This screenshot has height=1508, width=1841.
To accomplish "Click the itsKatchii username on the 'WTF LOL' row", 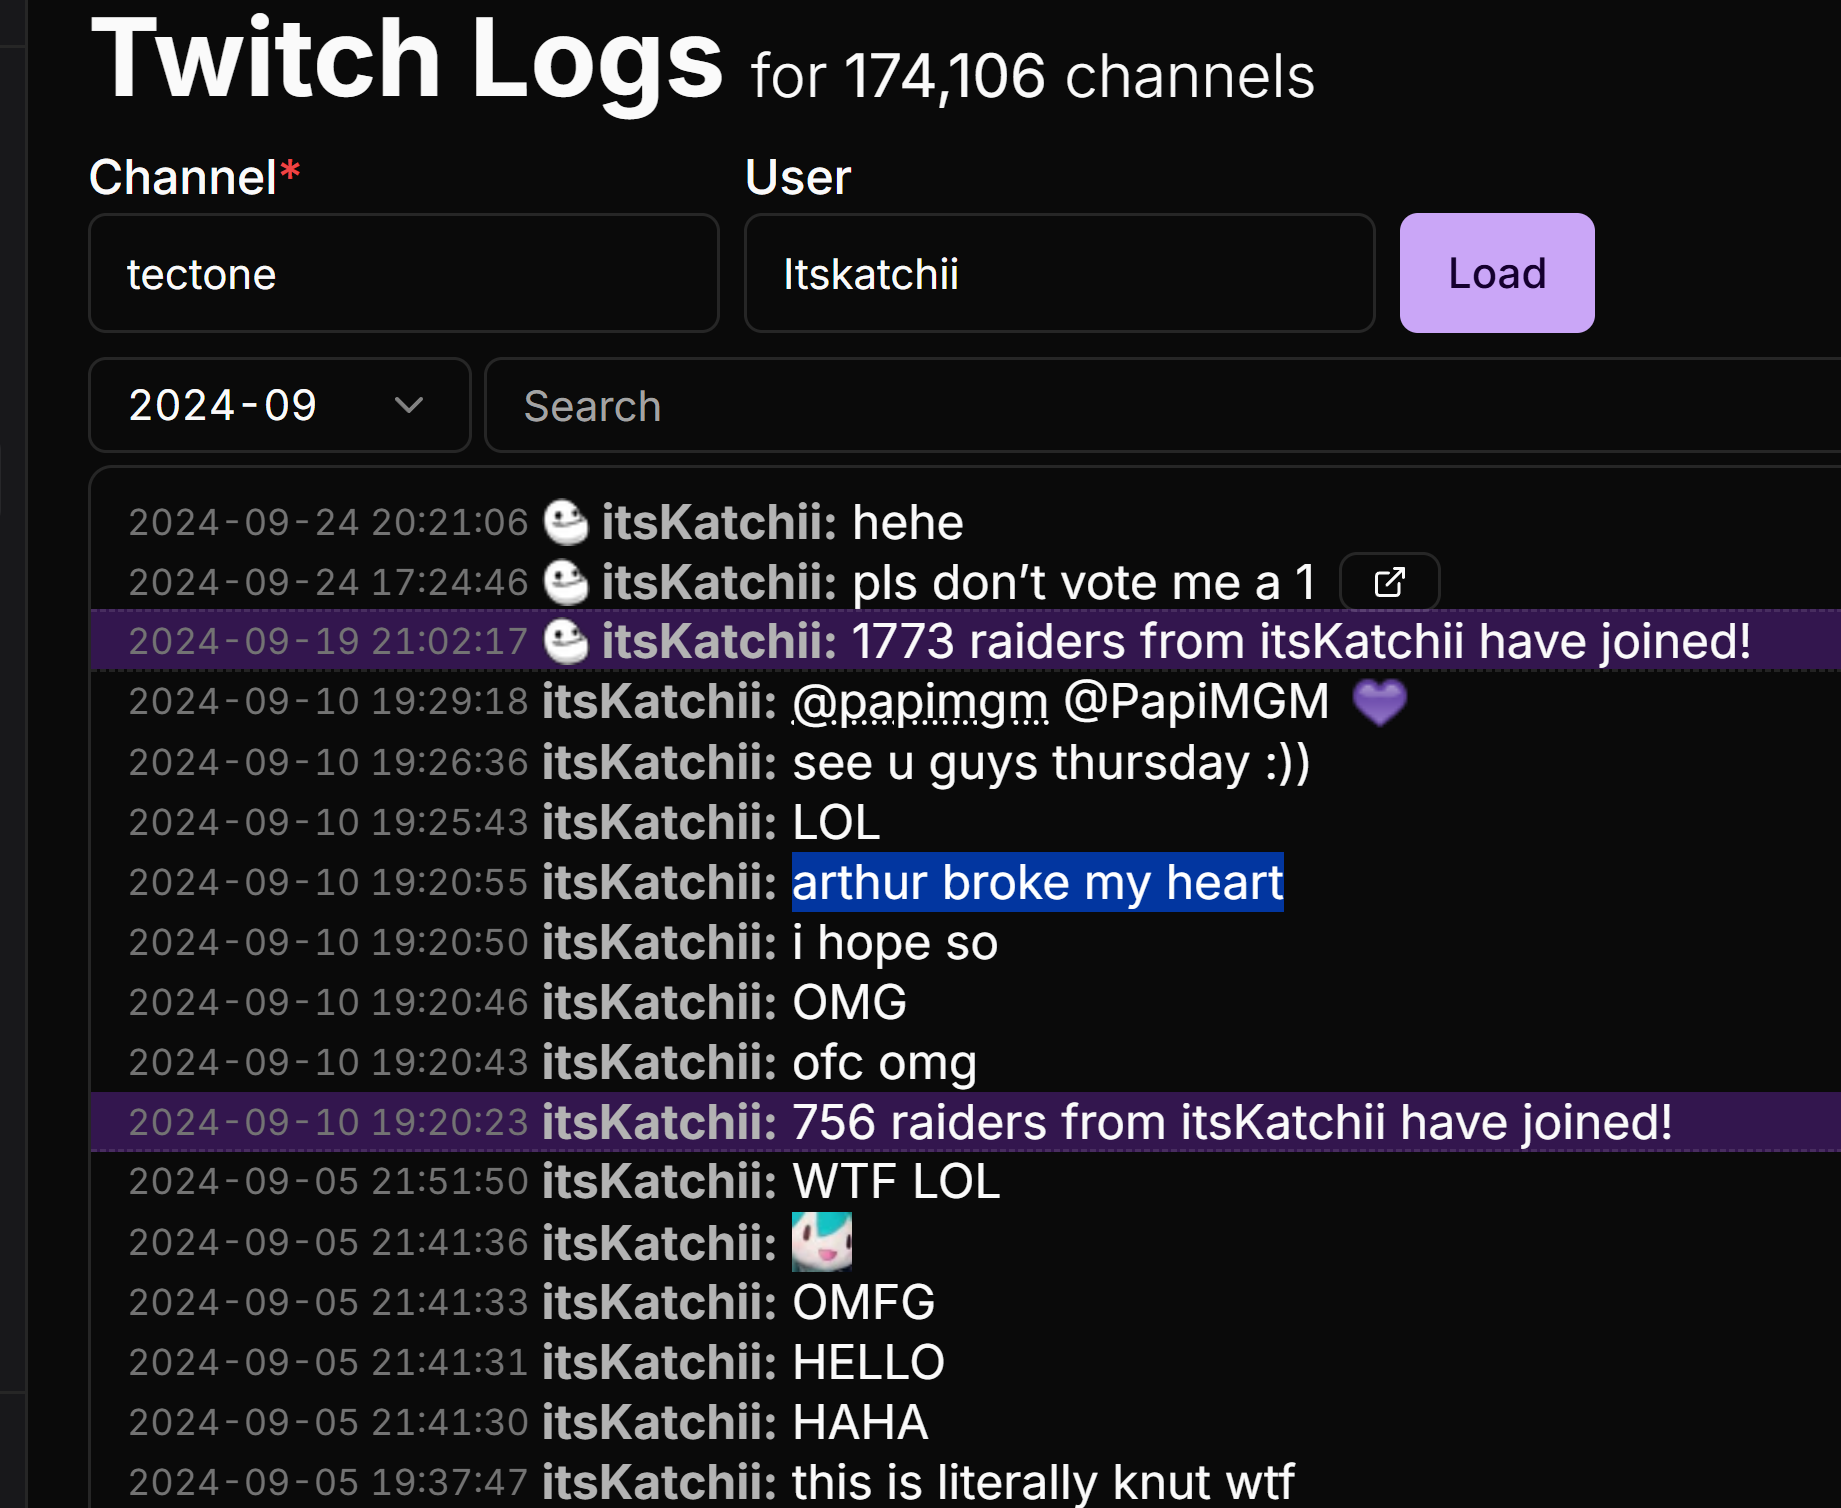I will (659, 1182).
